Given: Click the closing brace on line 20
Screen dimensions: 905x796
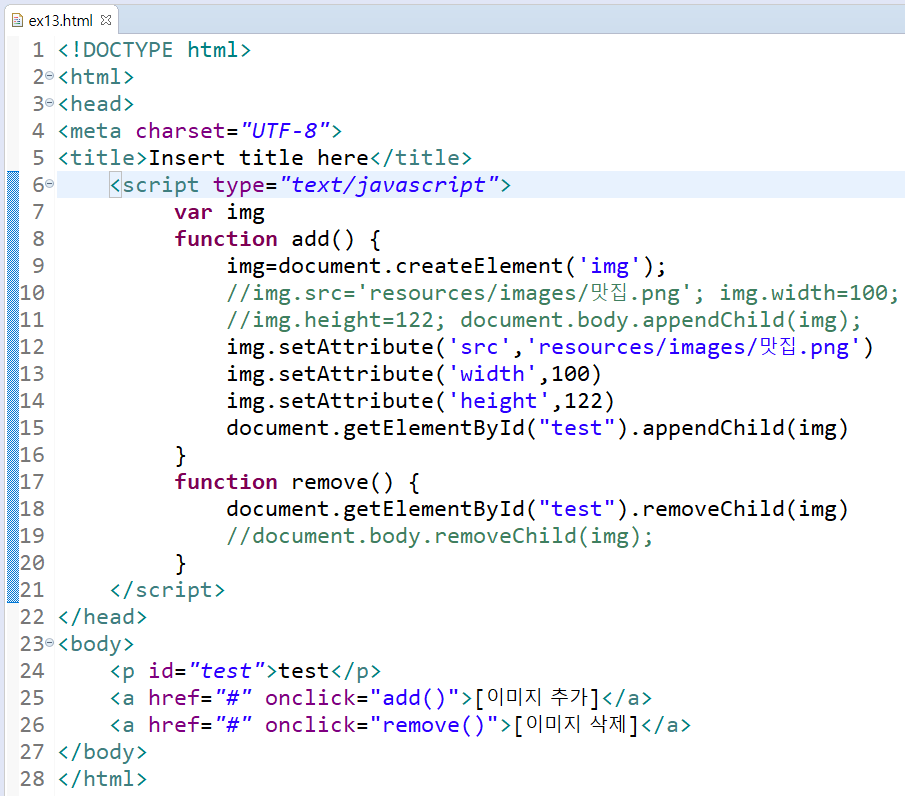Looking at the screenshot, I should (181, 563).
